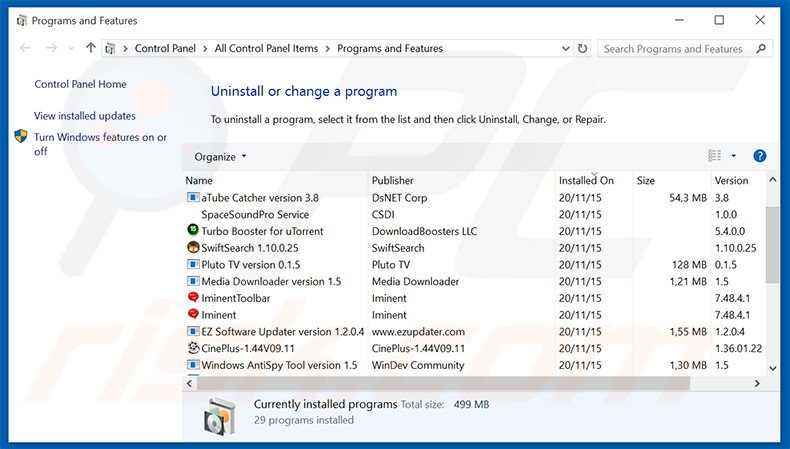Select EZ Software Updater version 1.2.0.4
This screenshot has height=449, width=790.
coord(282,332)
